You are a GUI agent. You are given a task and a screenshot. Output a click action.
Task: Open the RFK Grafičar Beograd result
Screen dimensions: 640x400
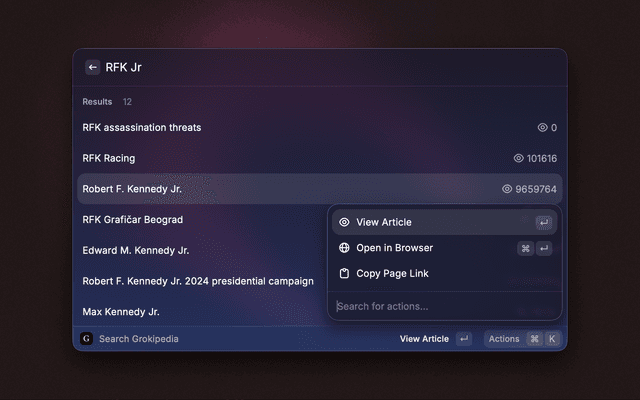point(133,219)
